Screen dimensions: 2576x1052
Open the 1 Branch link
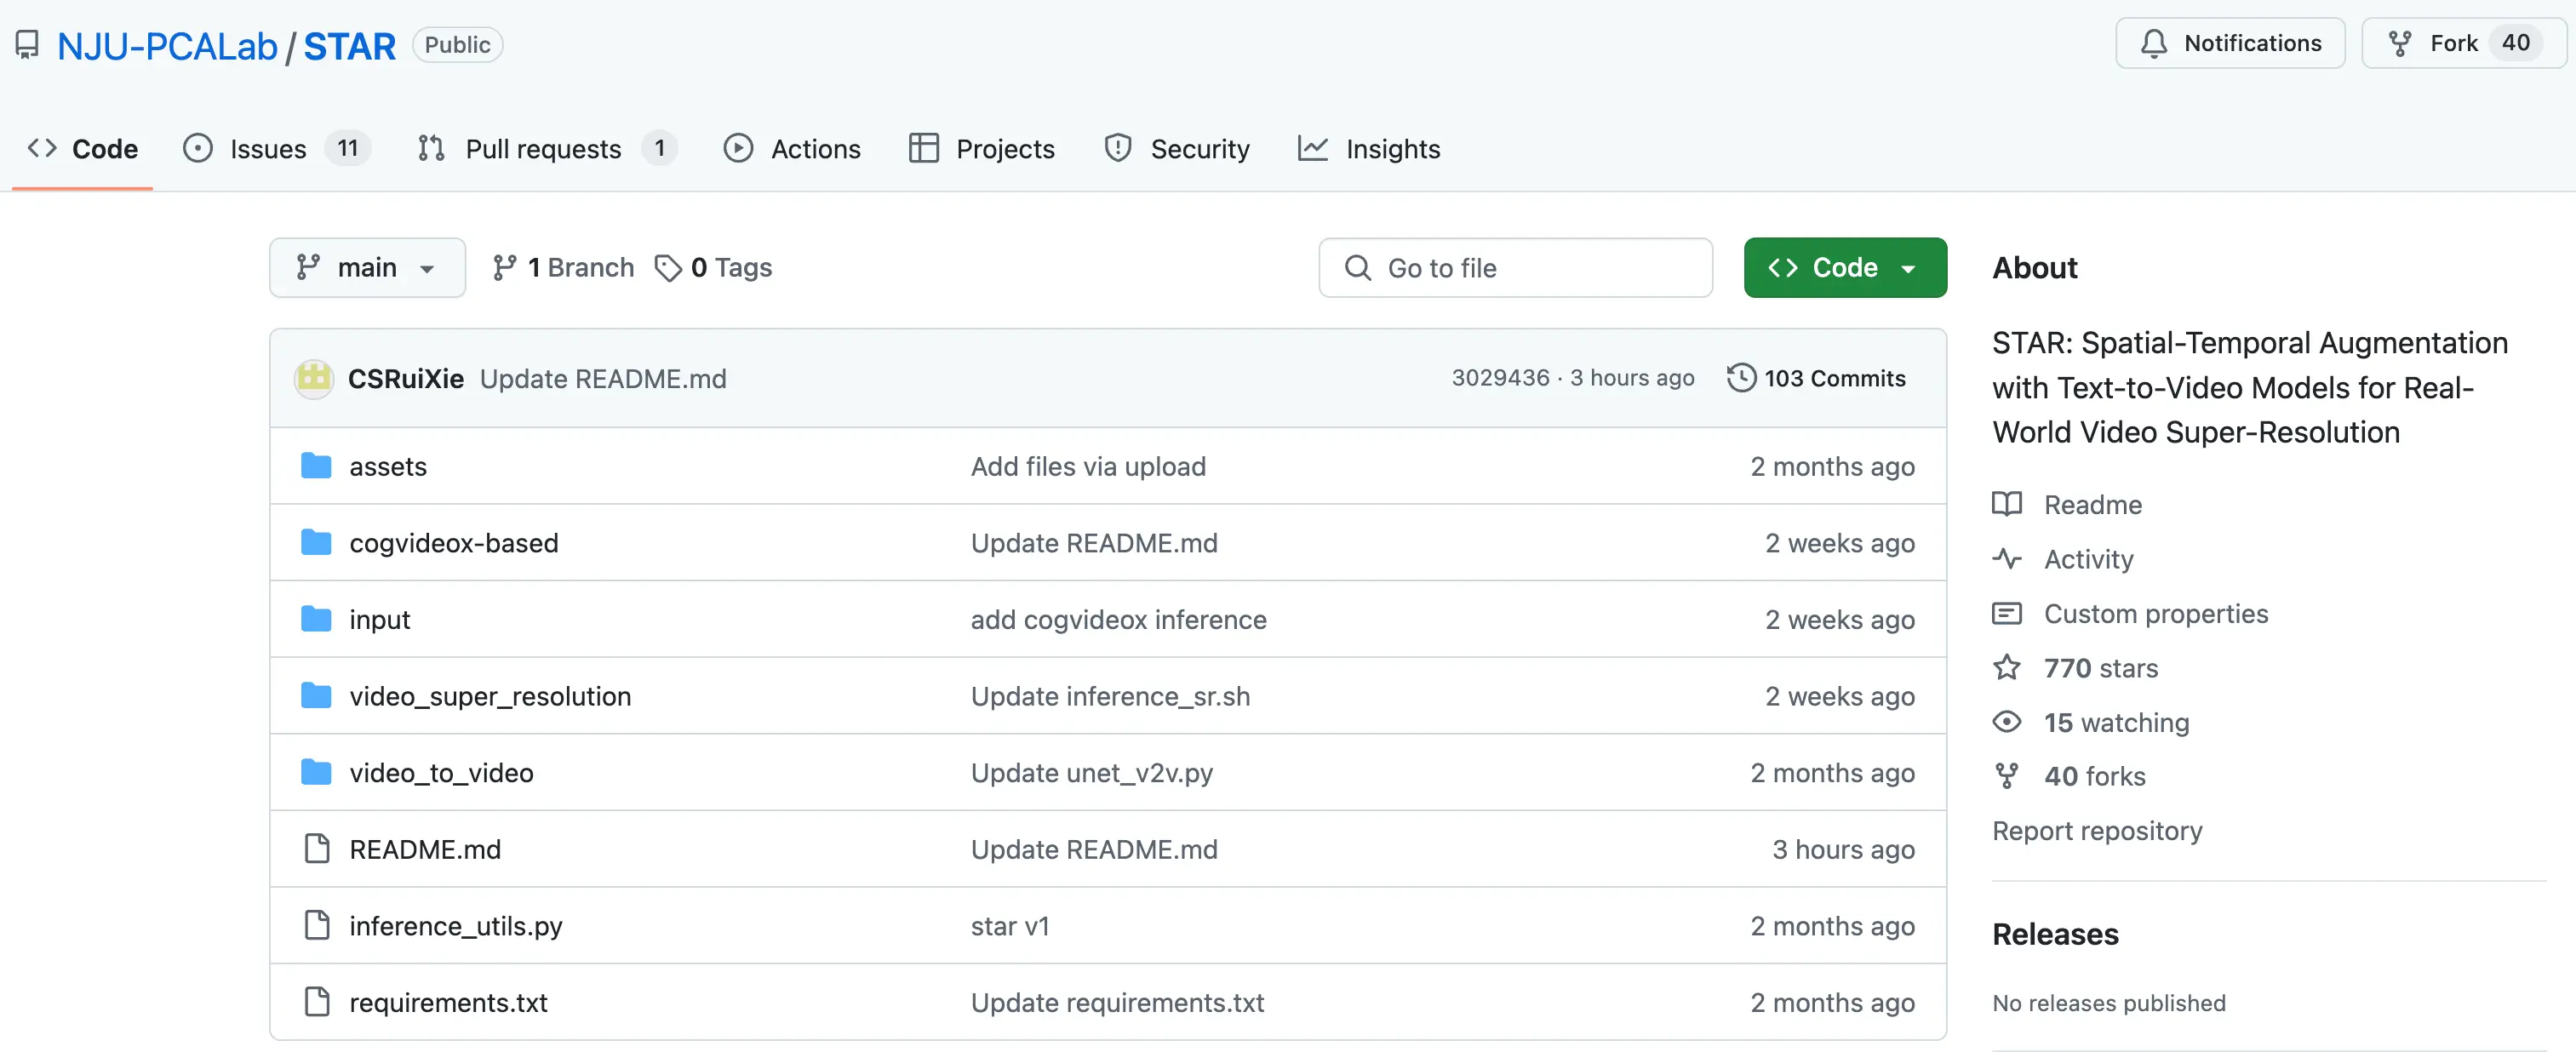563,267
